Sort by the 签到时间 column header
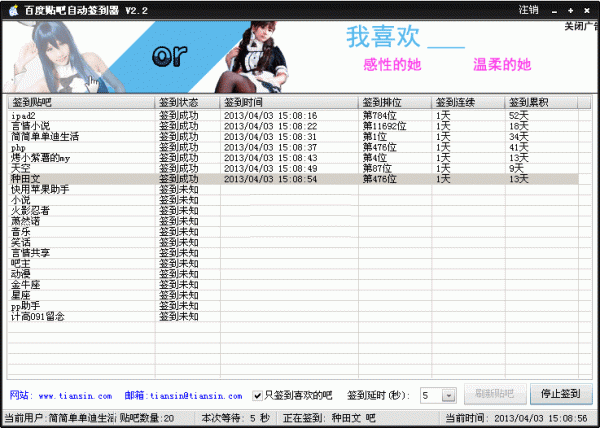Image resolution: width=600 pixels, height=428 pixels. pyautogui.click(x=288, y=103)
